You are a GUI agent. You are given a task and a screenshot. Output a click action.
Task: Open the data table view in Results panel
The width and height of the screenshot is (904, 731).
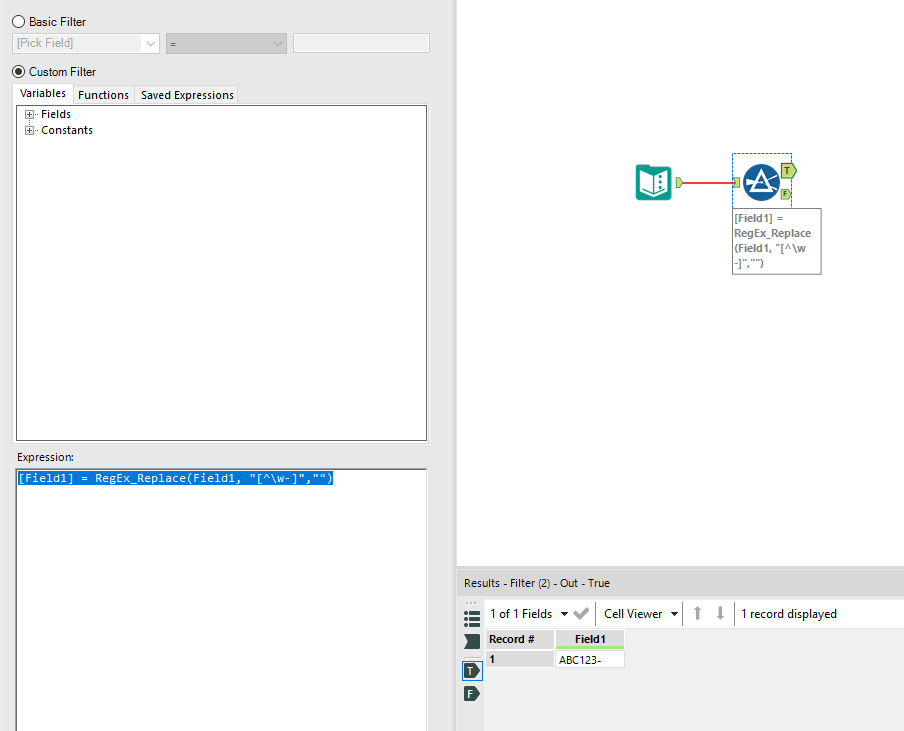[471, 617]
